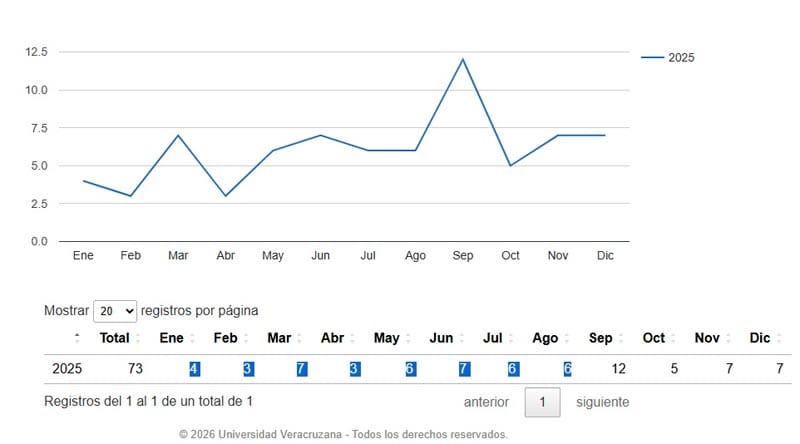The image size is (800, 444).
Task: Click the 2025 row label in table
Action: pos(67,368)
